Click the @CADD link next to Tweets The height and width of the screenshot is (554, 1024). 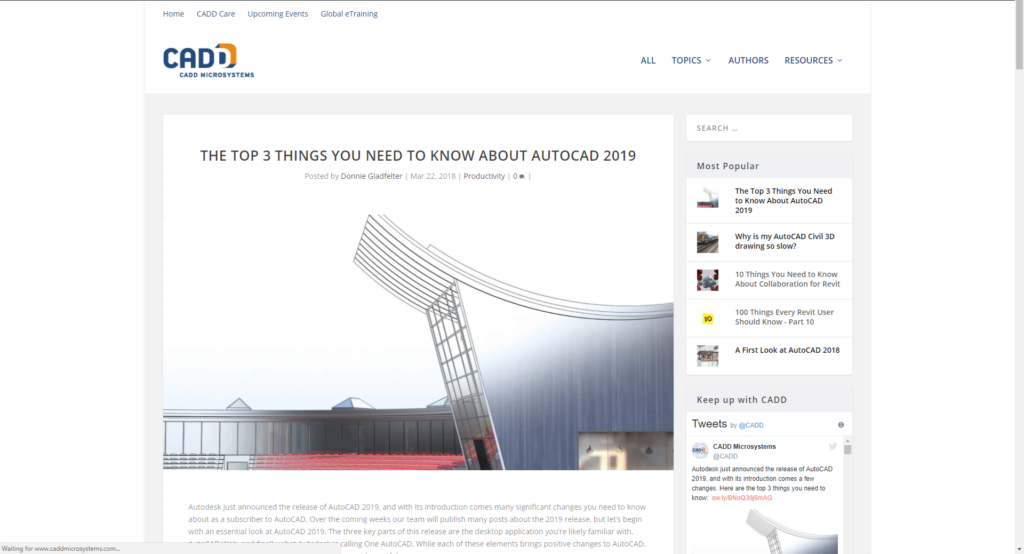pos(751,425)
